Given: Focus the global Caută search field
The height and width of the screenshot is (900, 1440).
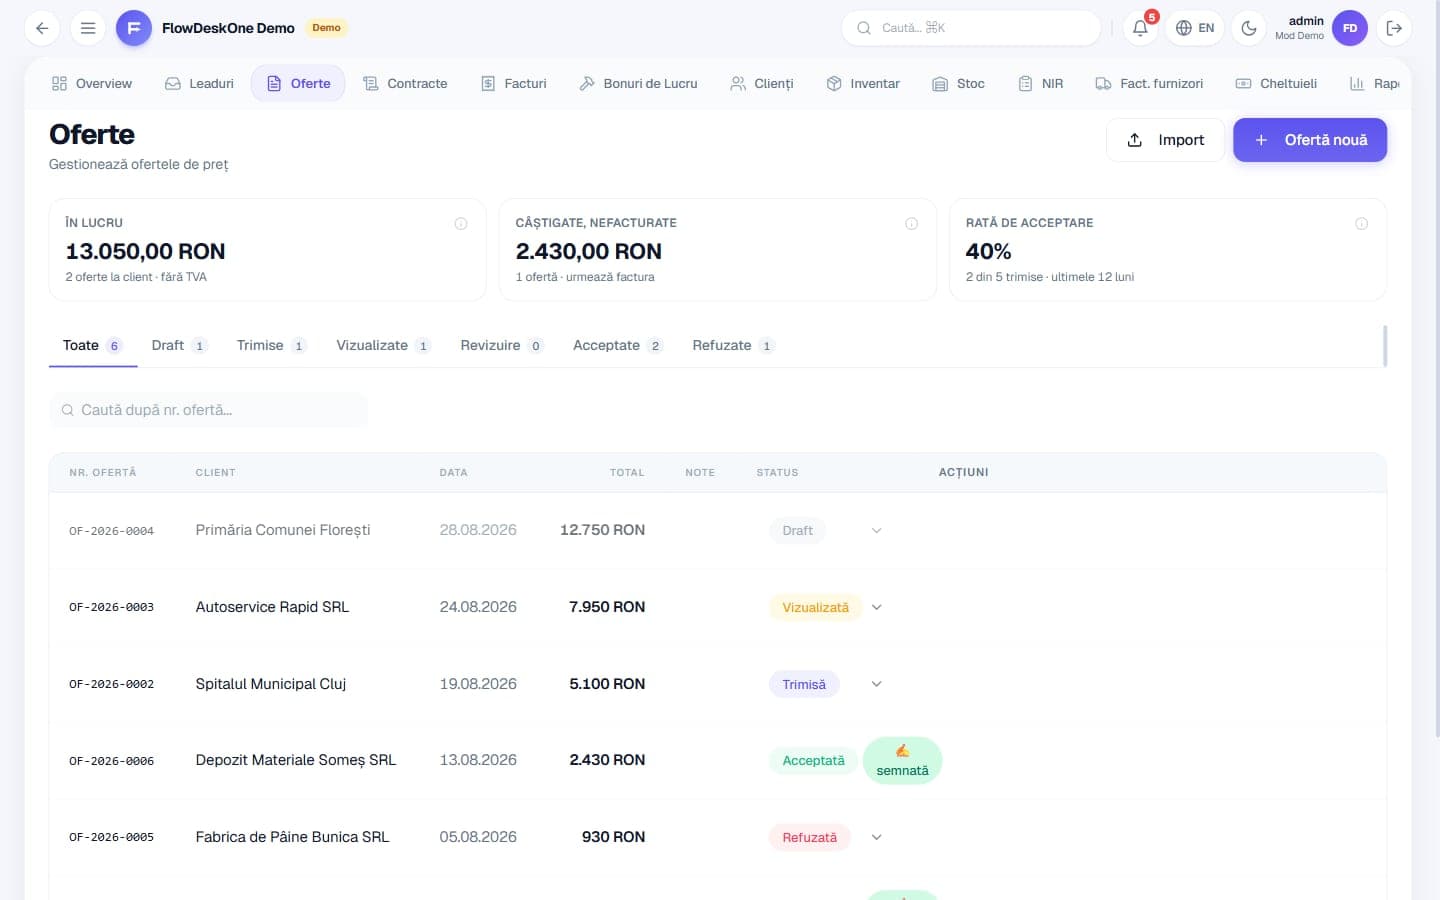Looking at the screenshot, I should click(x=971, y=28).
